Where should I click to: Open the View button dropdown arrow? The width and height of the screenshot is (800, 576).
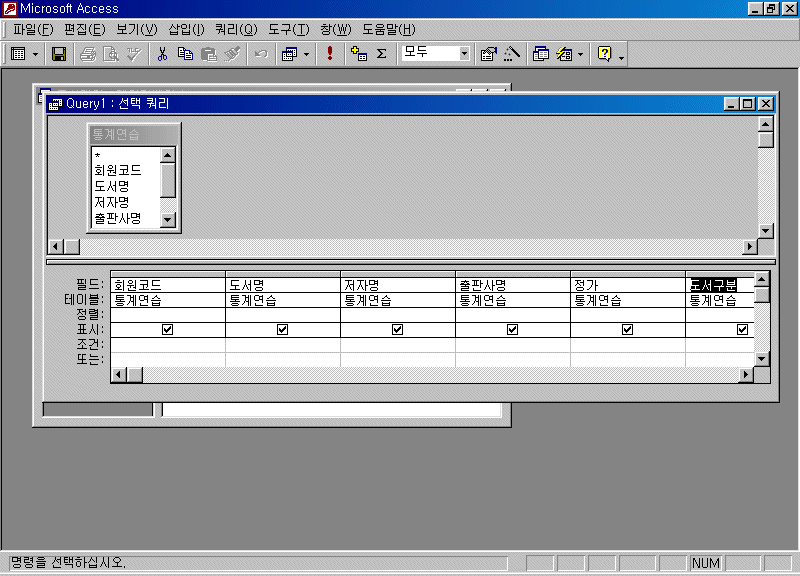click(x=35, y=54)
